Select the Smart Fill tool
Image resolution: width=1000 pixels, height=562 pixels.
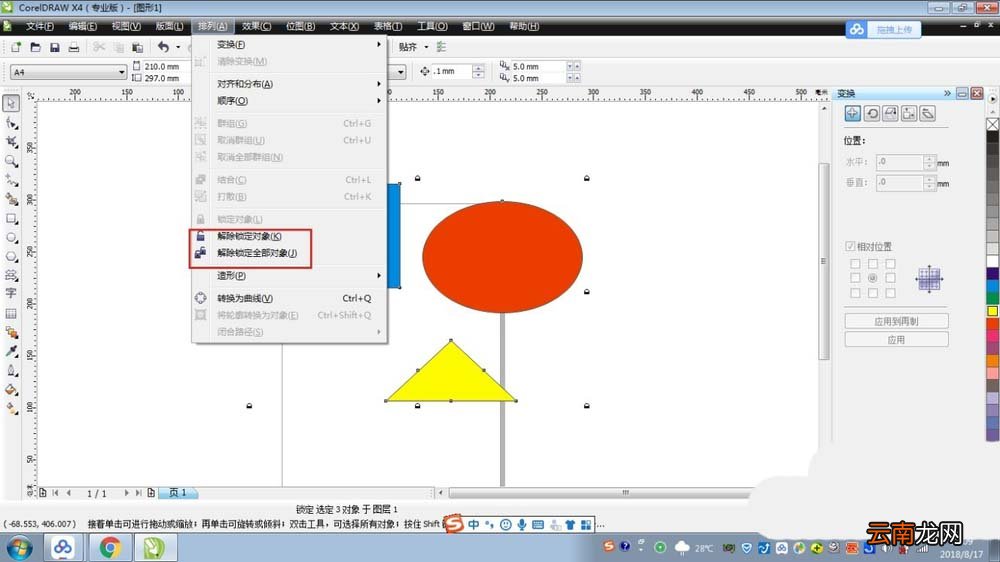11,199
